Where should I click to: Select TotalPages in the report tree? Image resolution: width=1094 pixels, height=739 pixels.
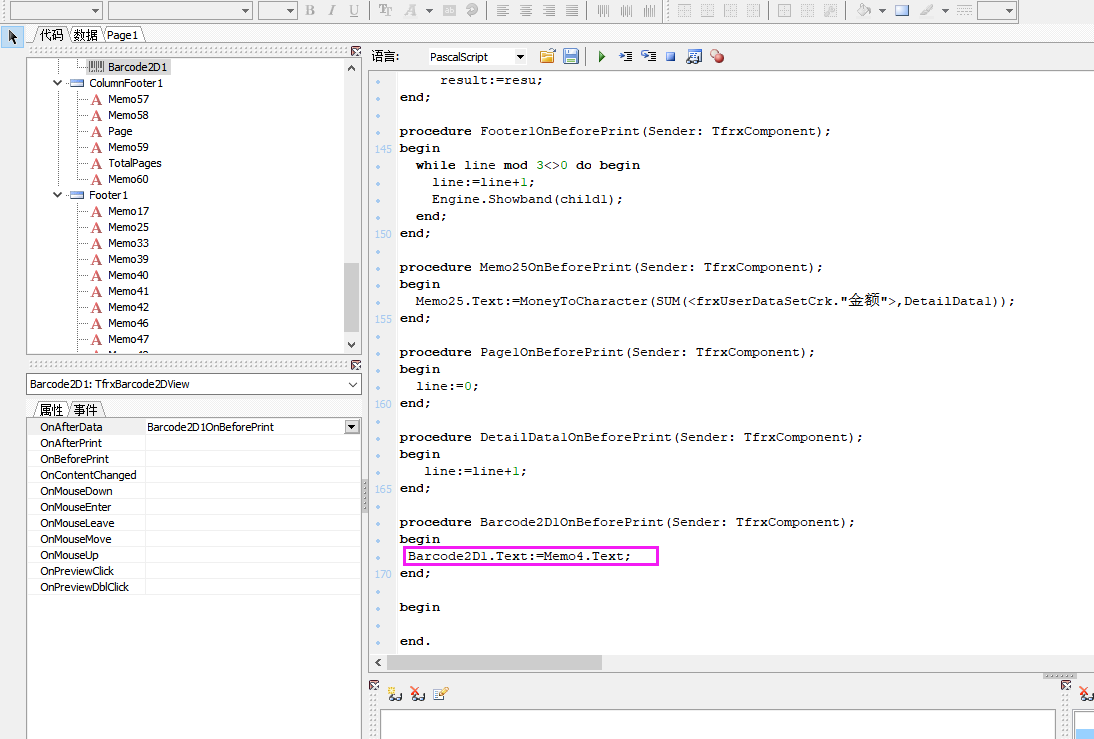click(x=135, y=163)
